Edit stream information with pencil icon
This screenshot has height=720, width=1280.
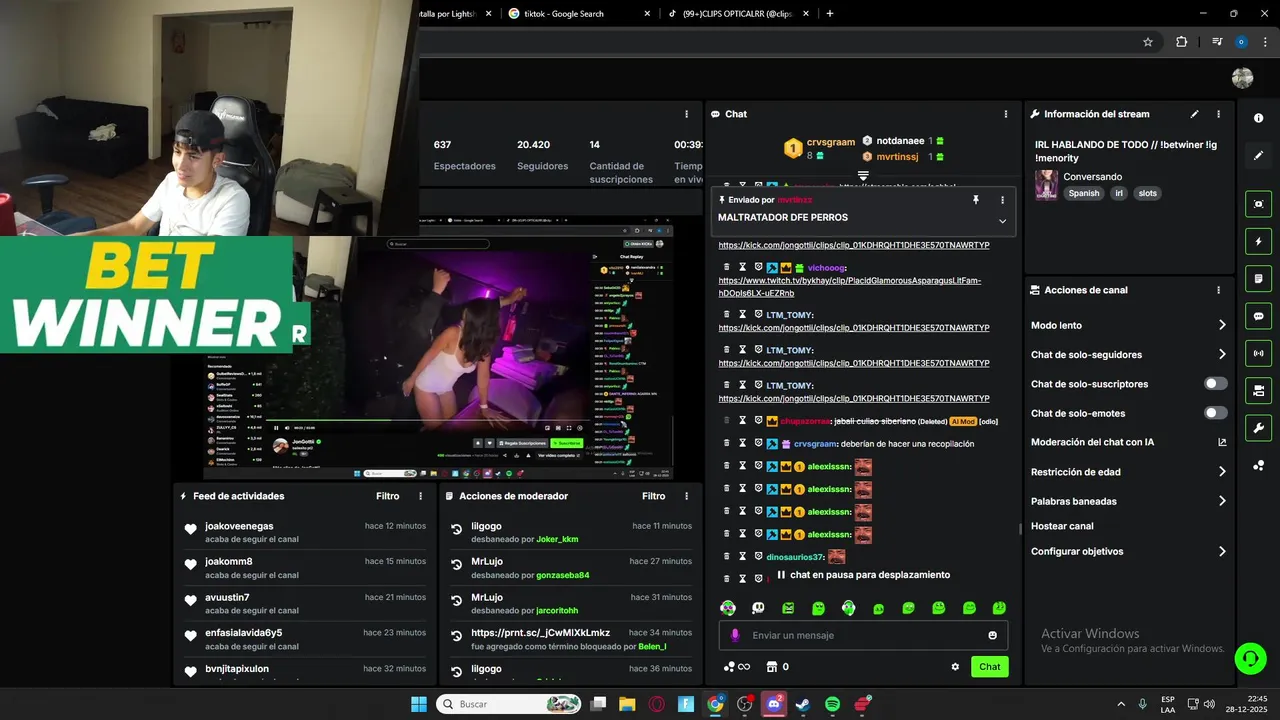point(1194,114)
